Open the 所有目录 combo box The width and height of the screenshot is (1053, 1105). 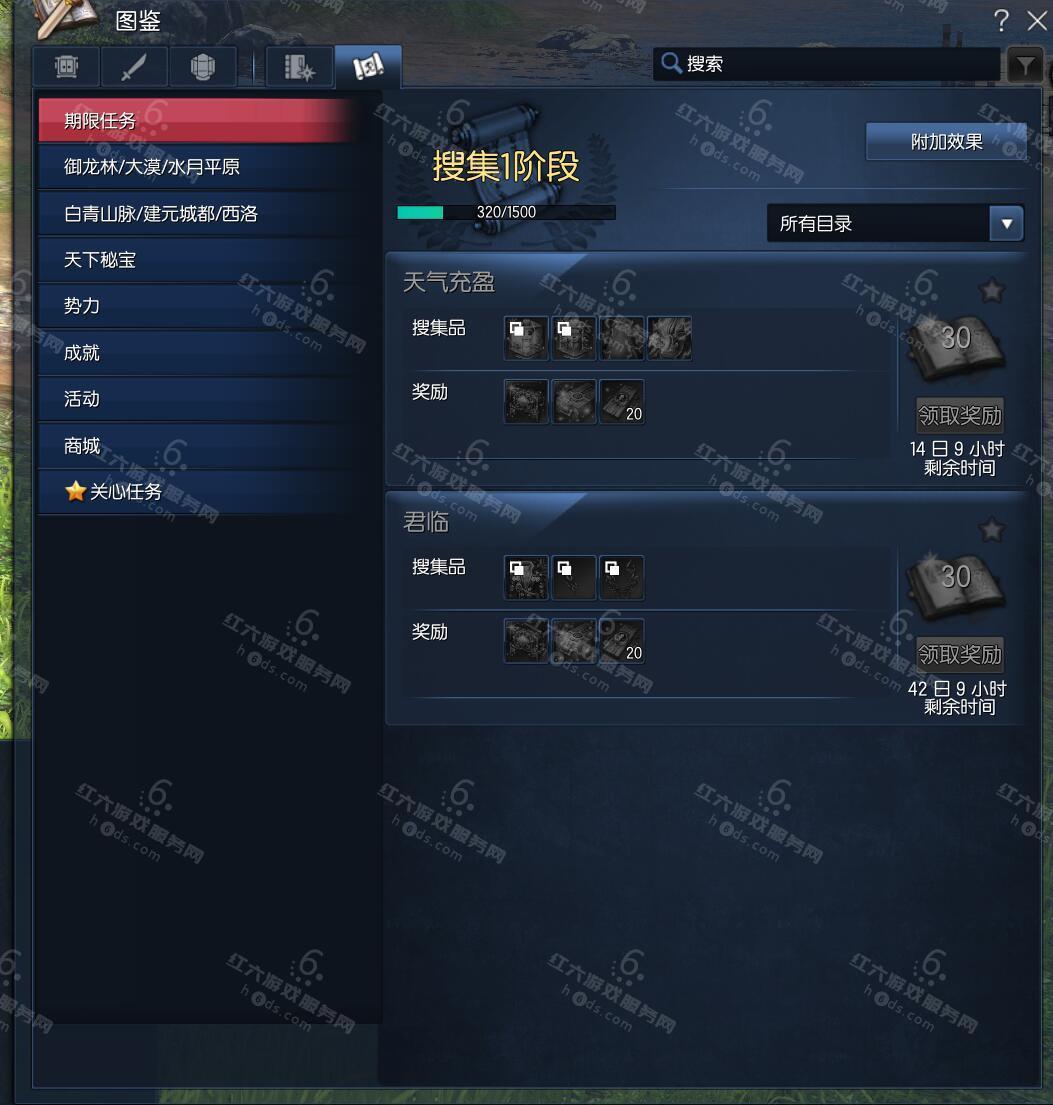pos(895,223)
